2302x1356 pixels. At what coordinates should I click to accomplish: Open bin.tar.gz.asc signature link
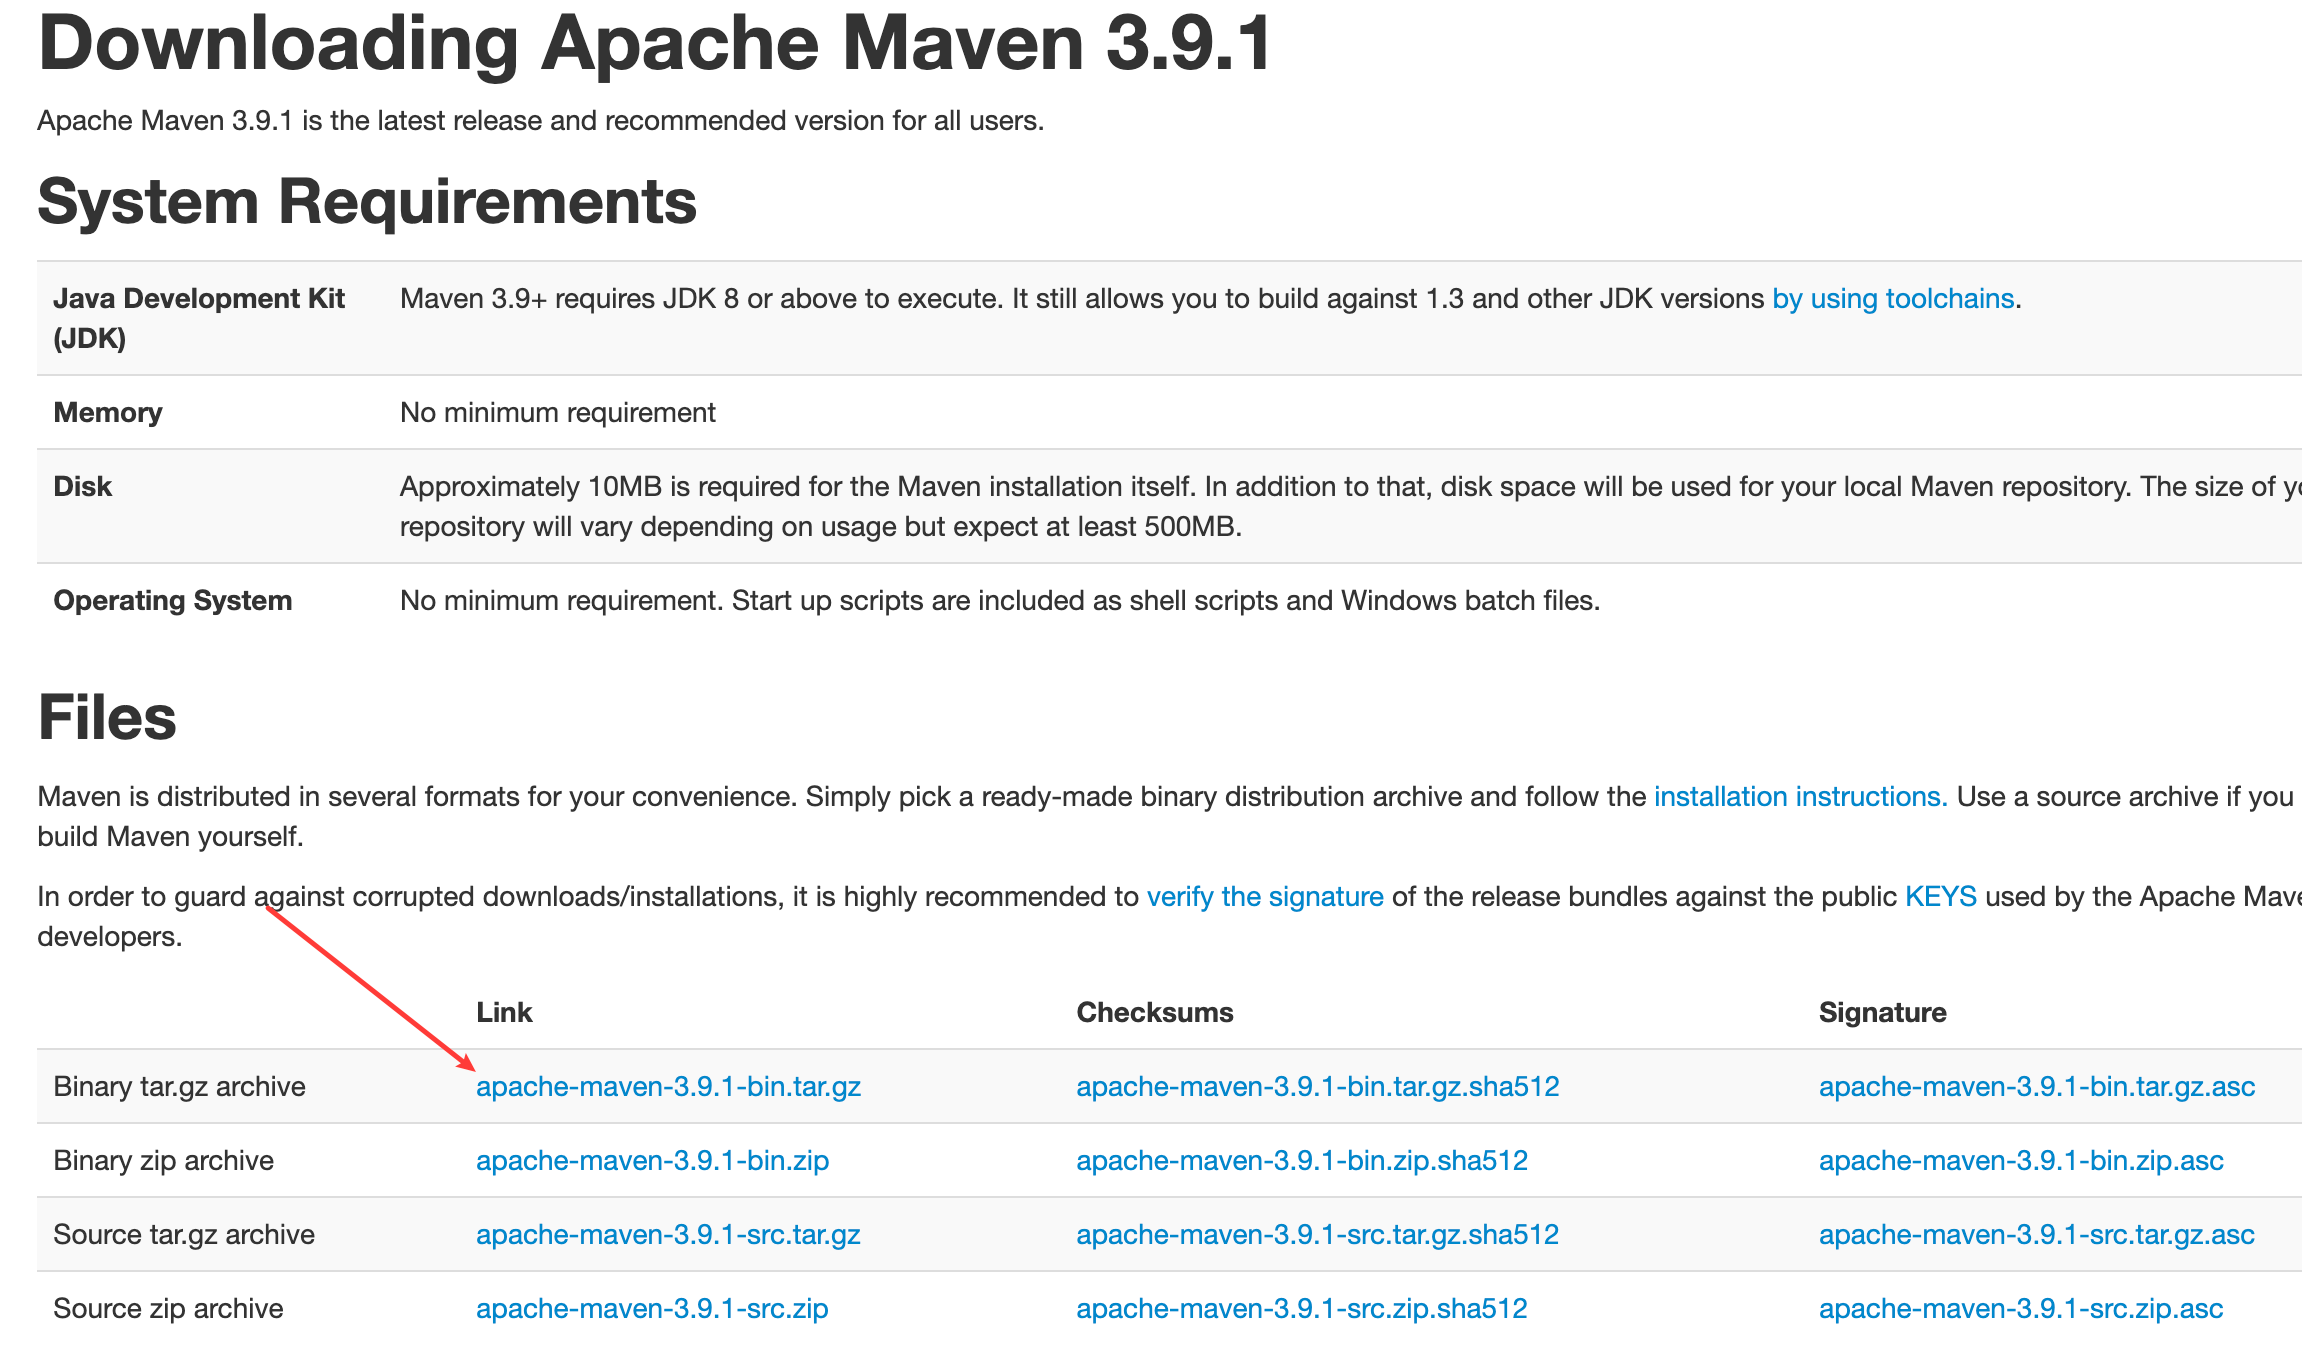pyautogui.click(x=2036, y=1087)
